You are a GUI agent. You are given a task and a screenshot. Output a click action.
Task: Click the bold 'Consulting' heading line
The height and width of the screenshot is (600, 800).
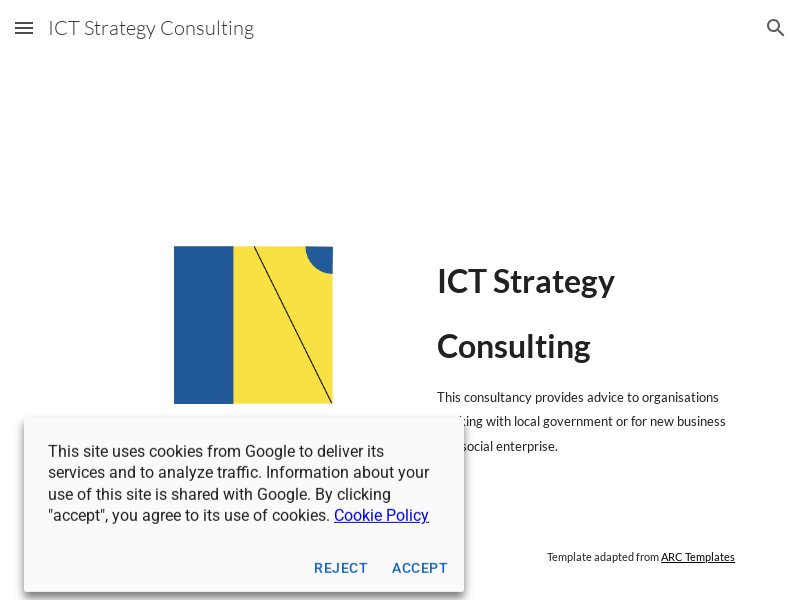coord(514,346)
